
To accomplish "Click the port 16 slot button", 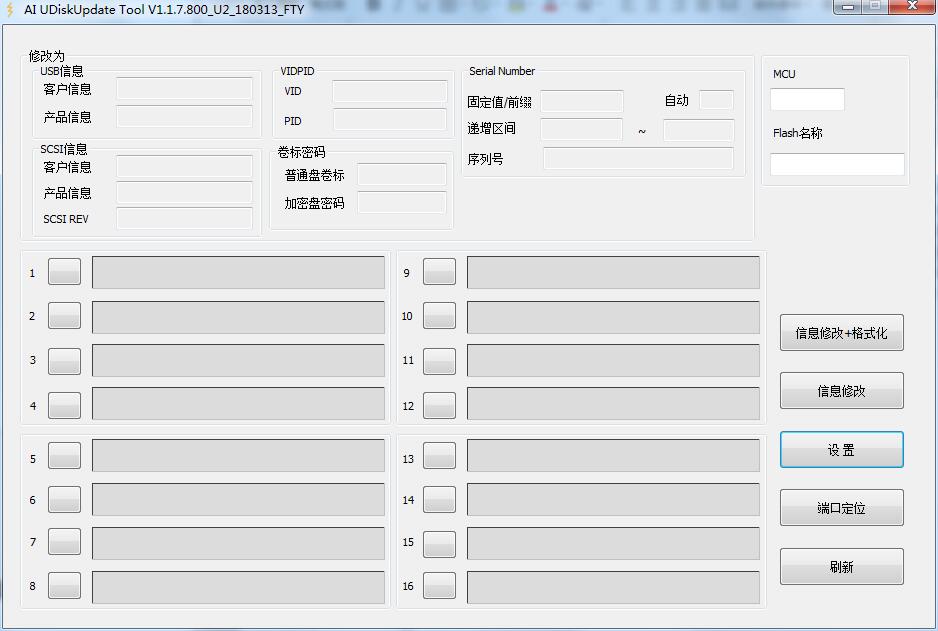I will coord(439,587).
